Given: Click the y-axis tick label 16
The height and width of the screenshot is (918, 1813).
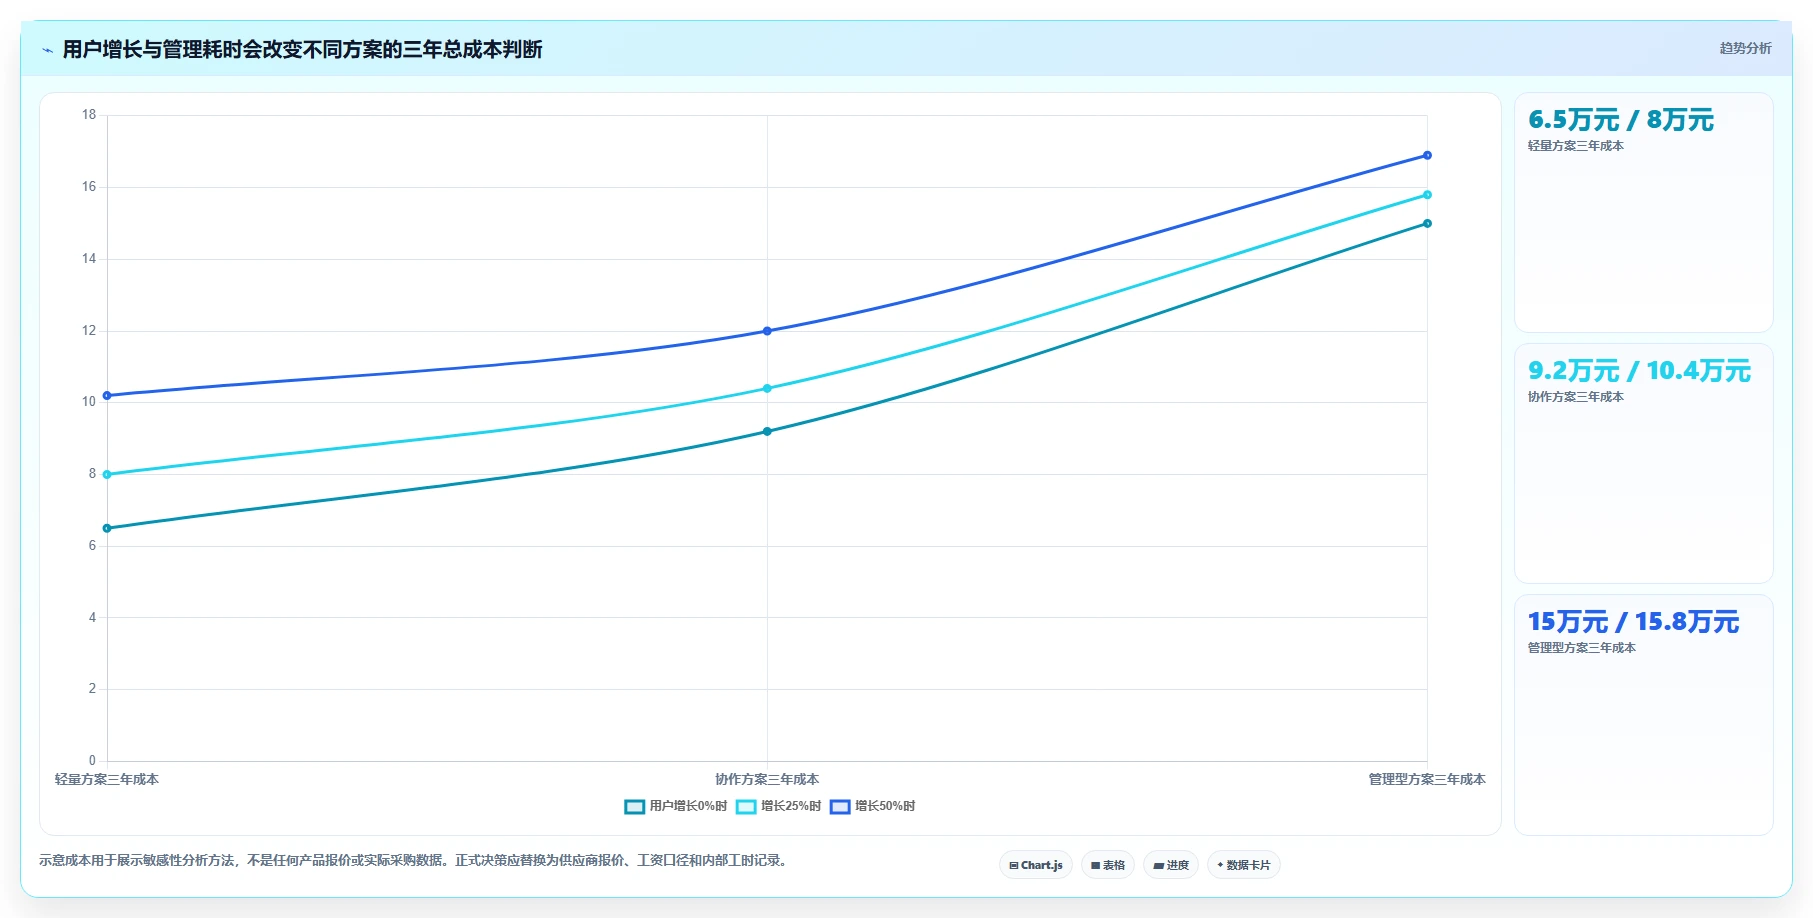Looking at the screenshot, I should click(89, 187).
